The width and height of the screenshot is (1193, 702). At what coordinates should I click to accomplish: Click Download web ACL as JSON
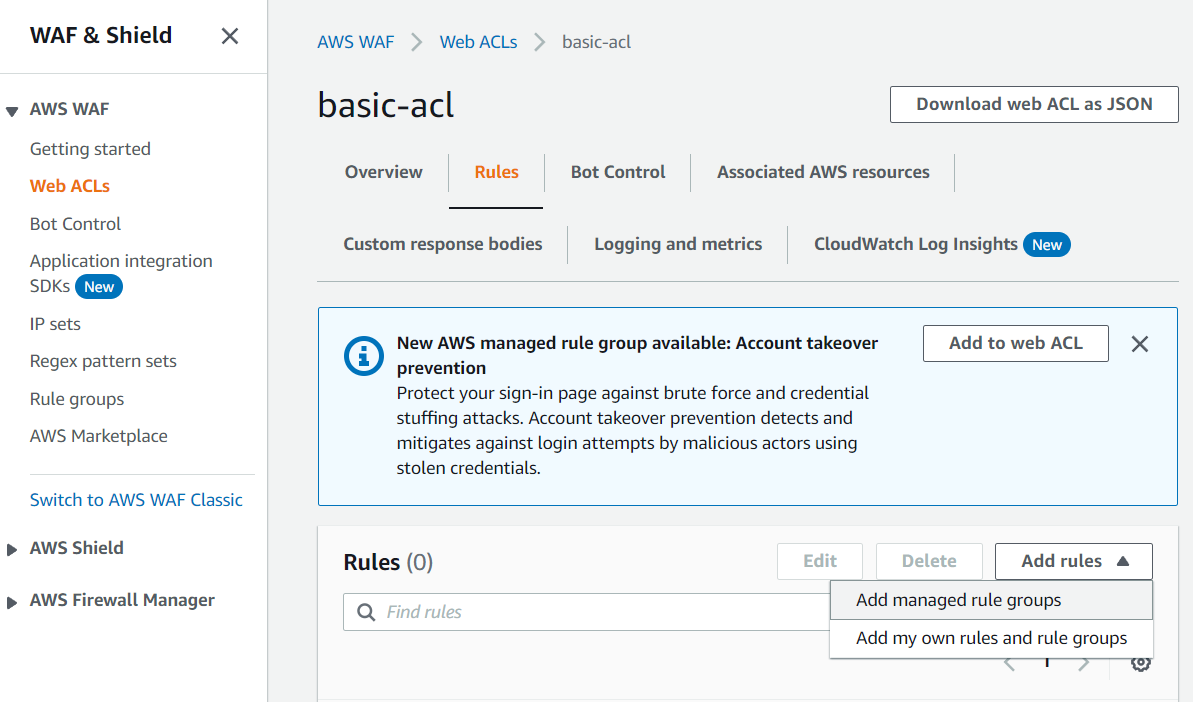(1034, 104)
